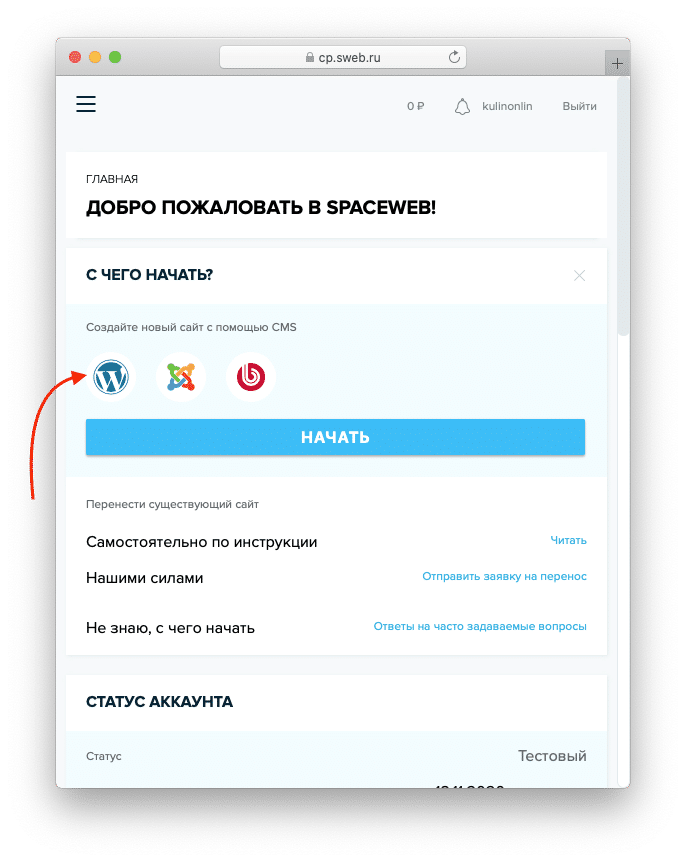686x862 pixels.
Task: Click the lock icon in address bar
Action: (x=310, y=57)
